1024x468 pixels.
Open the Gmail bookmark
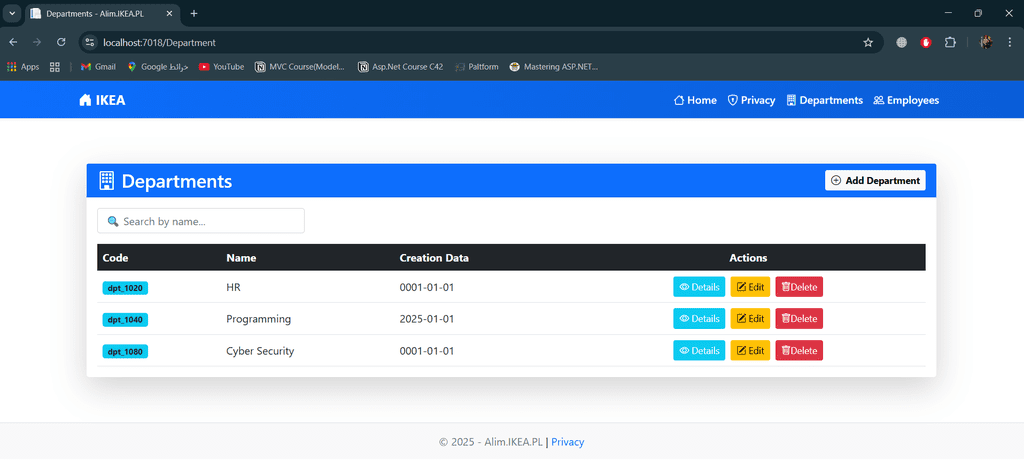(x=98, y=67)
